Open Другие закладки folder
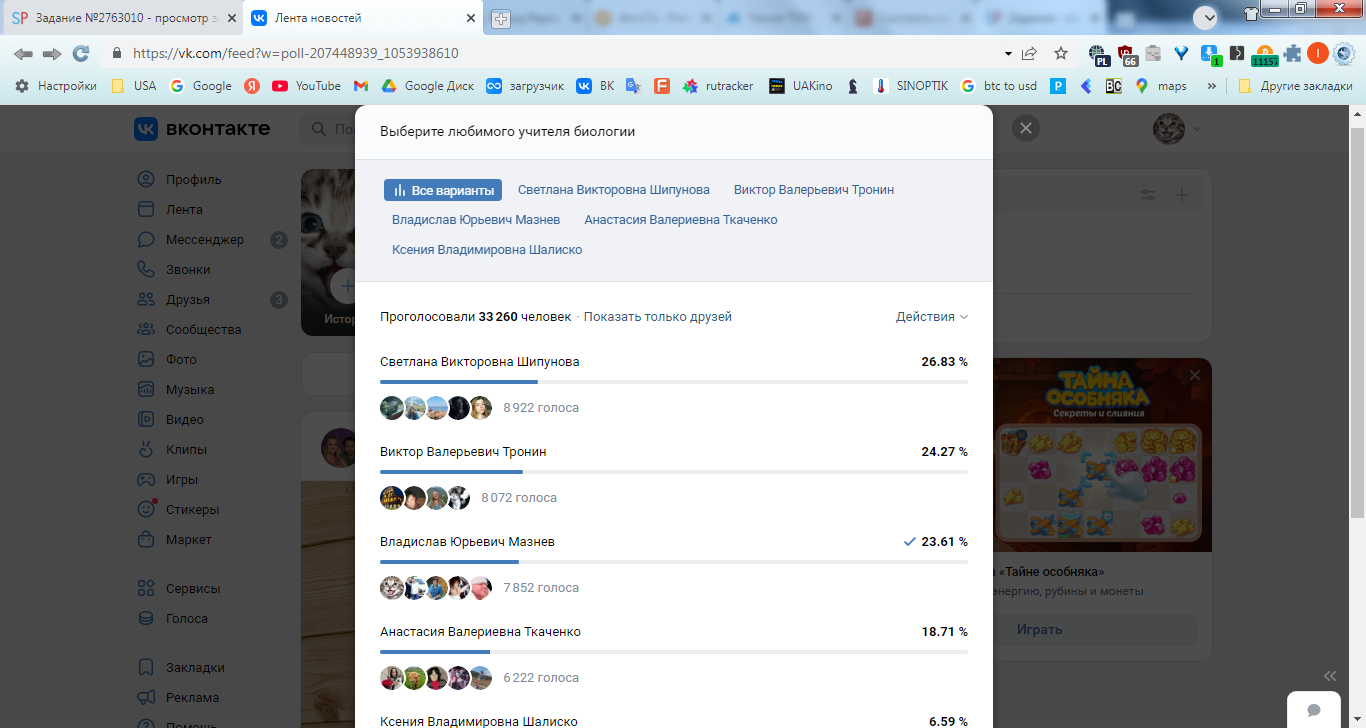Screen dimensions: 1366x728 (1295, 86)
